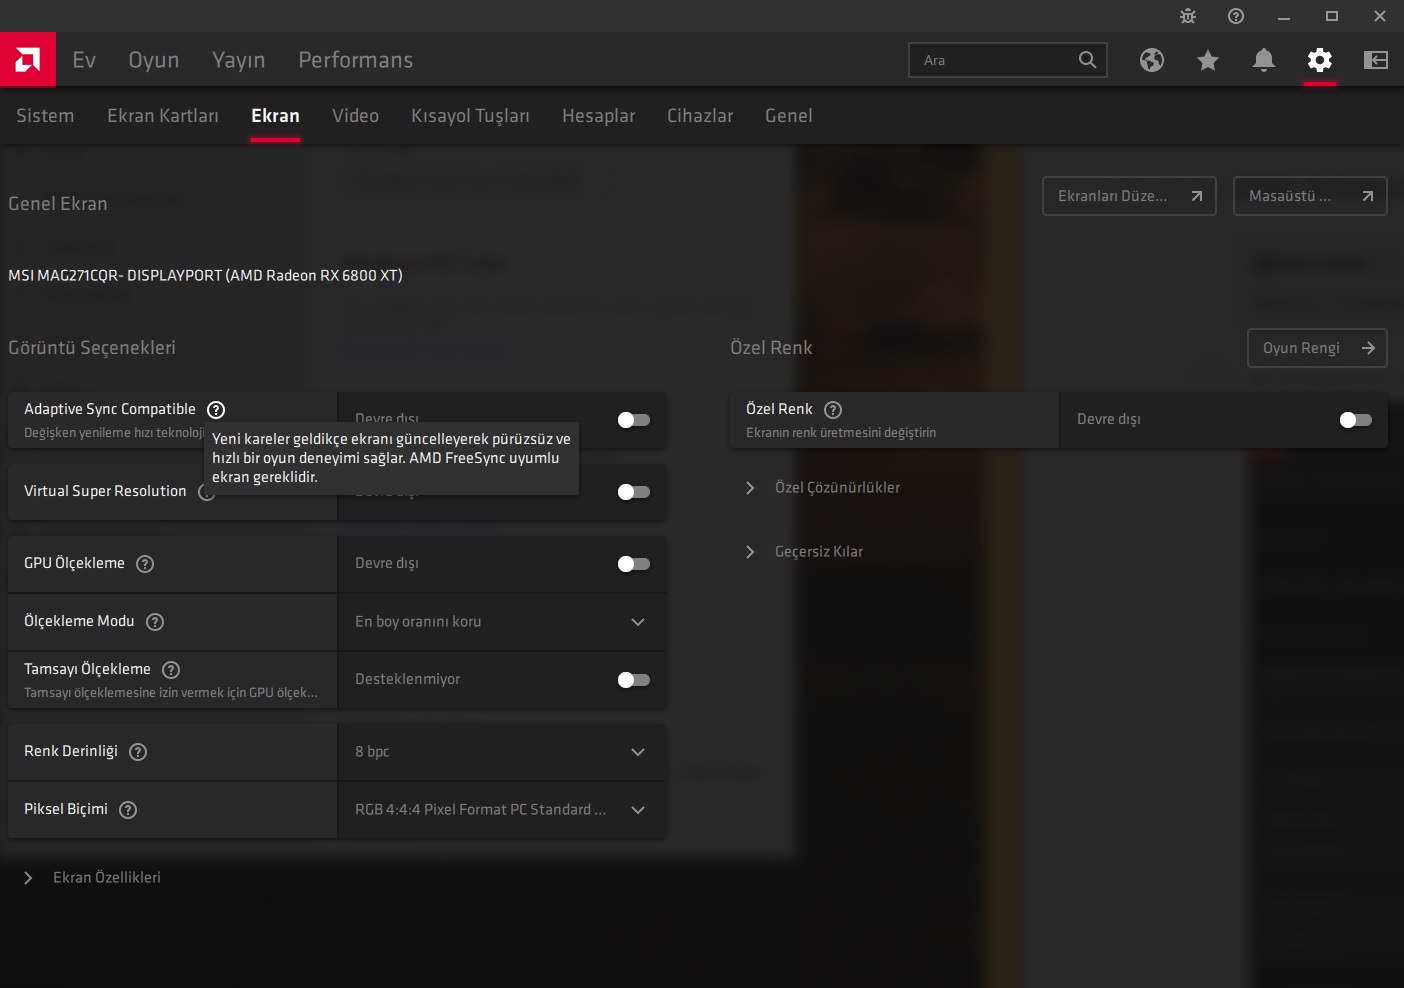Toggle Adaptive Sync Compatible switch

tap(633, 420)
